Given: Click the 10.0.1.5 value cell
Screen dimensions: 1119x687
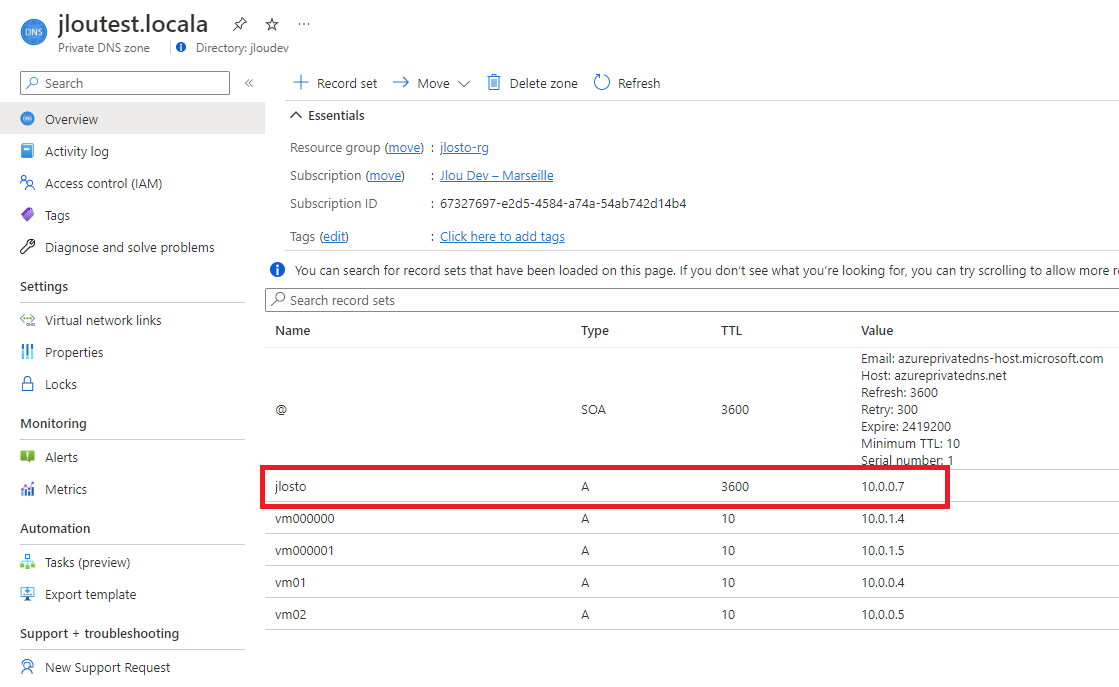Looking at the screenshot, I should (x=883, y=551).
